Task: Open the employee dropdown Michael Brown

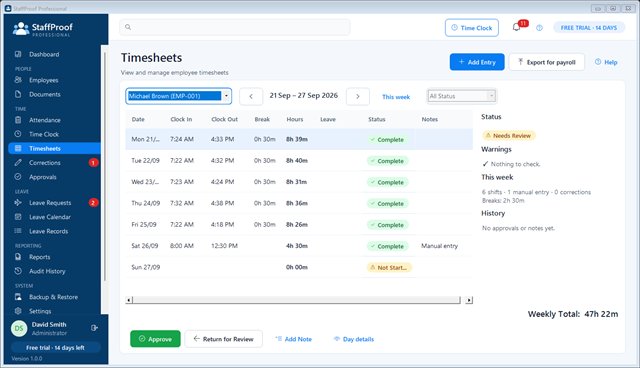Action: (x=178, y=96)
